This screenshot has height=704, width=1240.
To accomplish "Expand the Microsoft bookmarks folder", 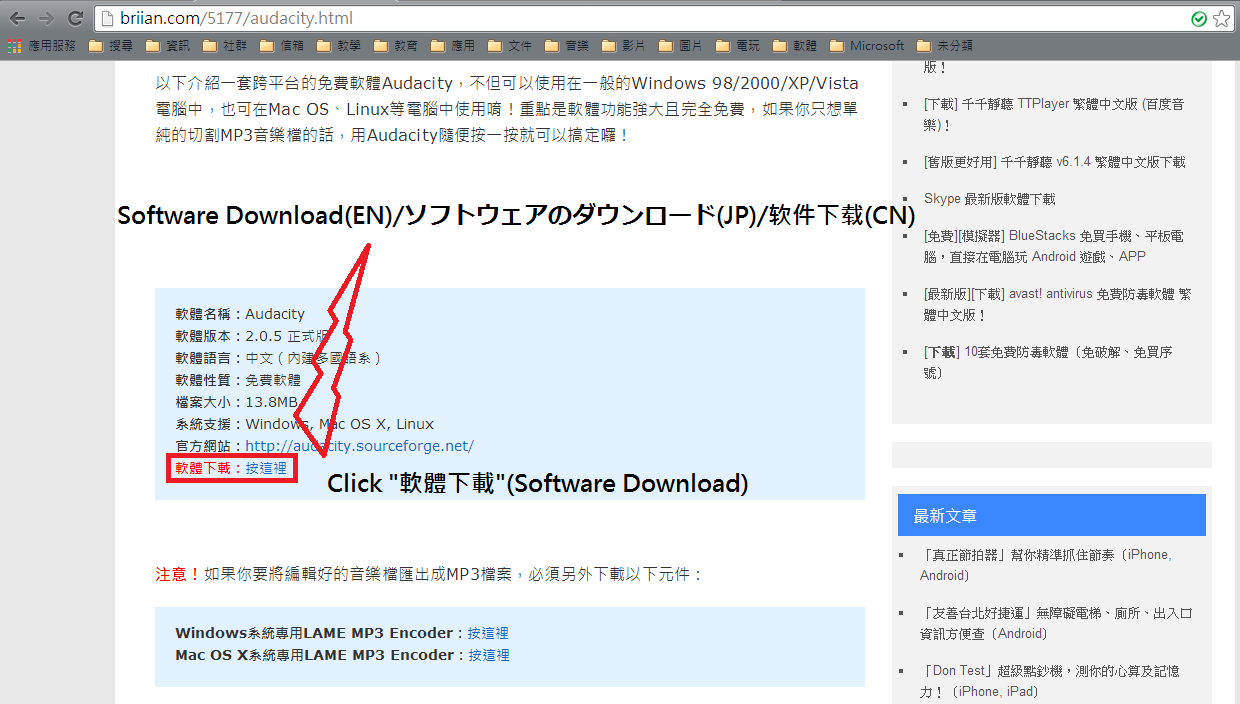I will click(866, 45).
